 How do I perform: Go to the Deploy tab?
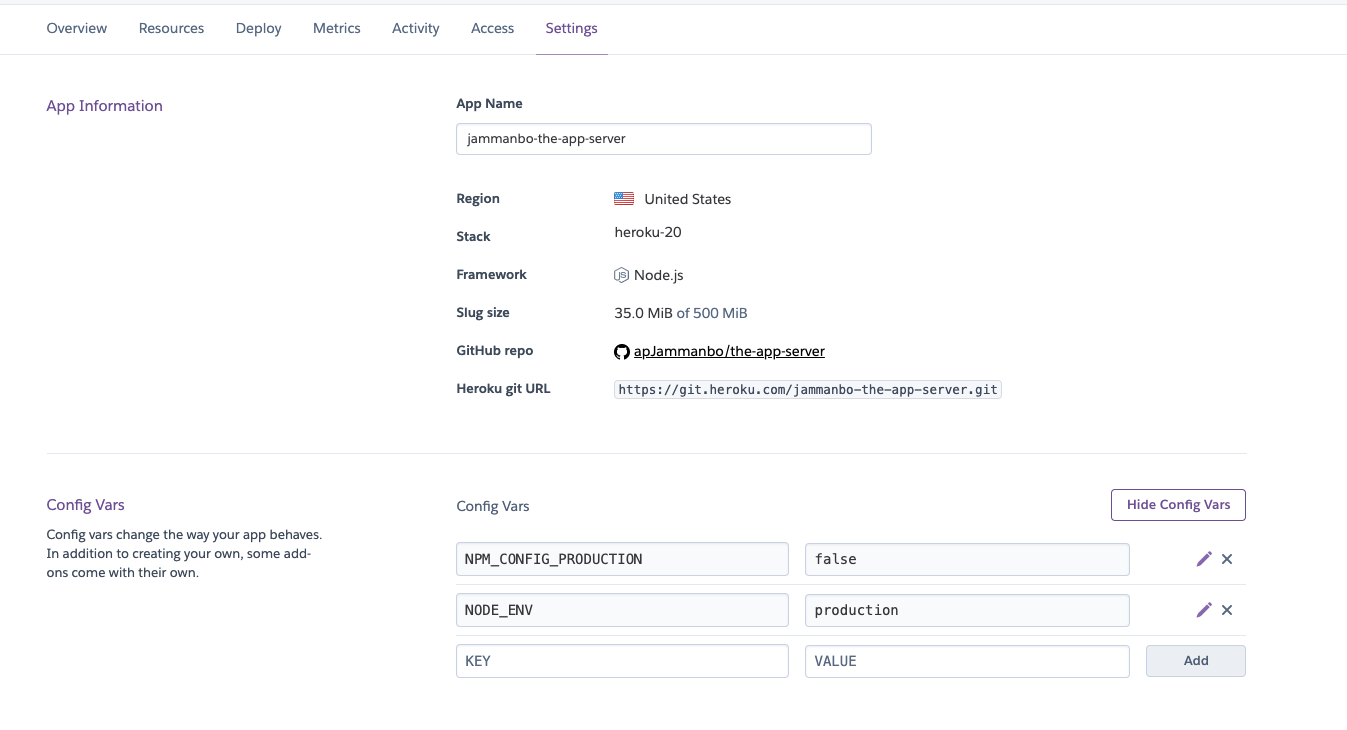pyautogui.click(x=259, y=28)
